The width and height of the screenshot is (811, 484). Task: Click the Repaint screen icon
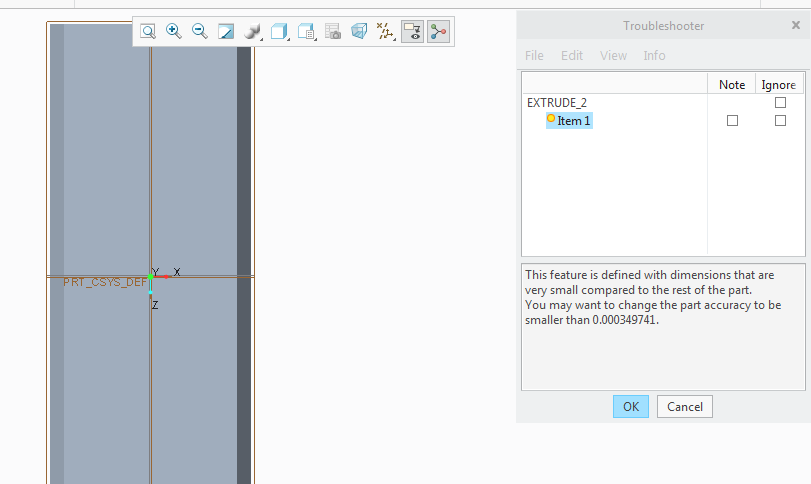[x=226, y=32]
